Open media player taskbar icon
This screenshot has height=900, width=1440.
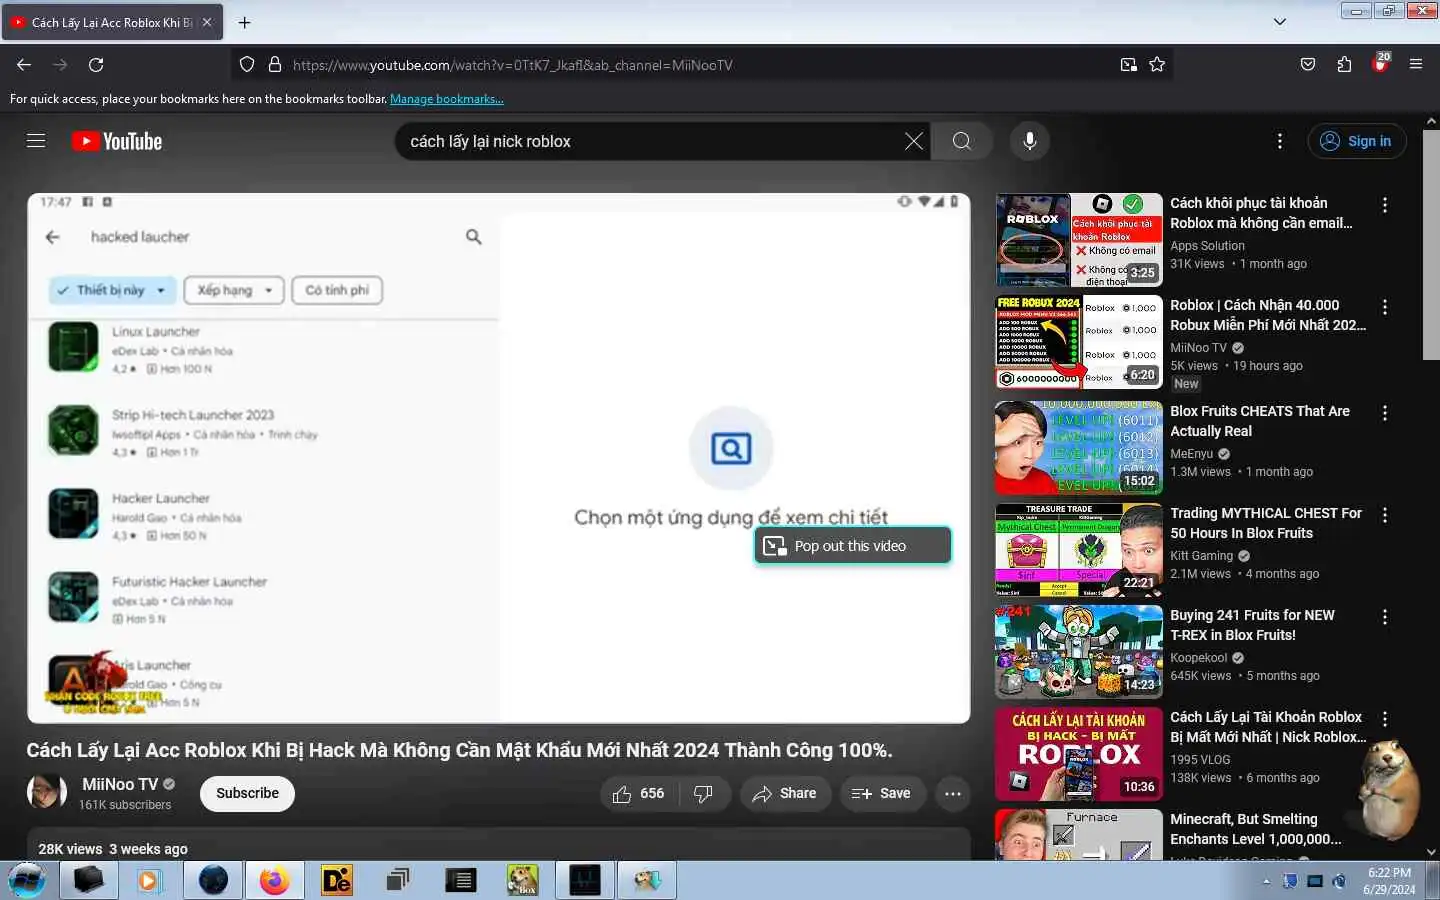click(x=149, y=880)
